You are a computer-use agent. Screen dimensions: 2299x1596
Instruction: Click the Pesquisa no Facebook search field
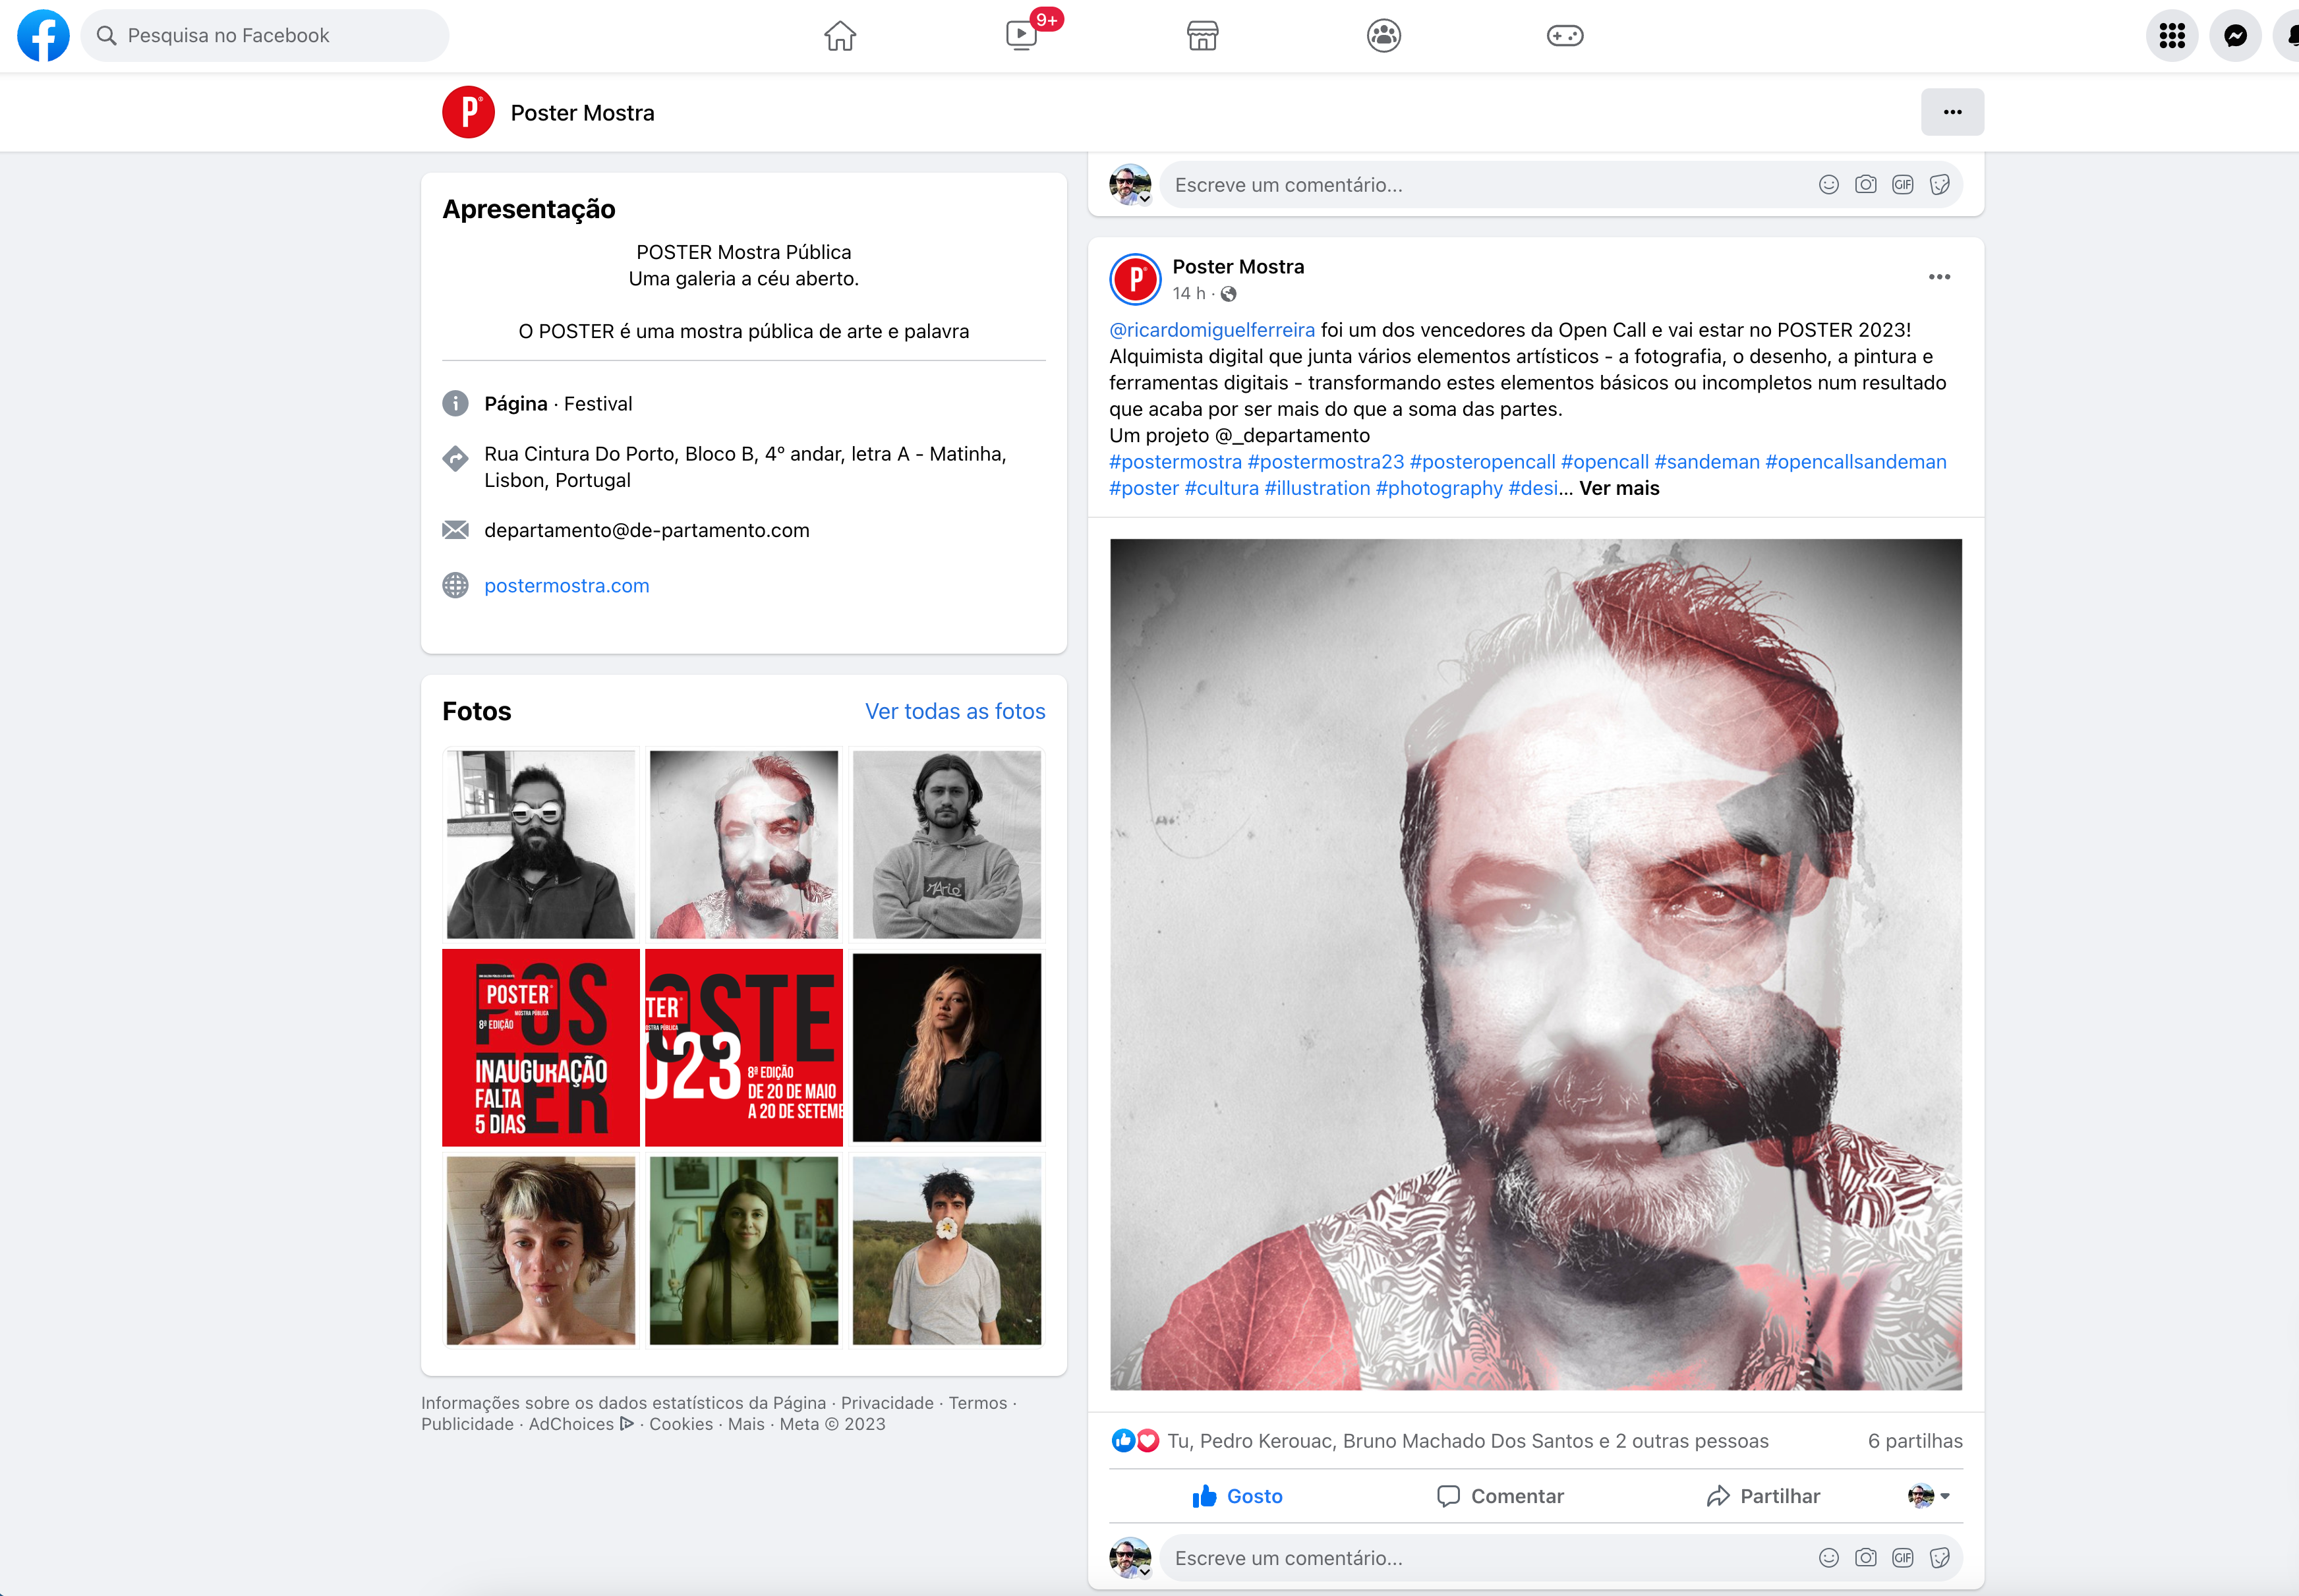[x=265, y=36]
